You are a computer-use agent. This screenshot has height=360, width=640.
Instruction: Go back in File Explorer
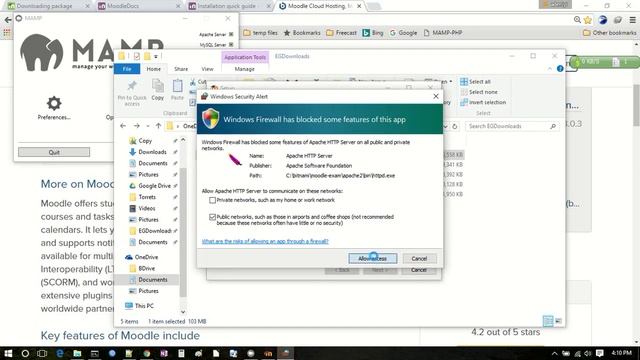click(x=123, y=126)
